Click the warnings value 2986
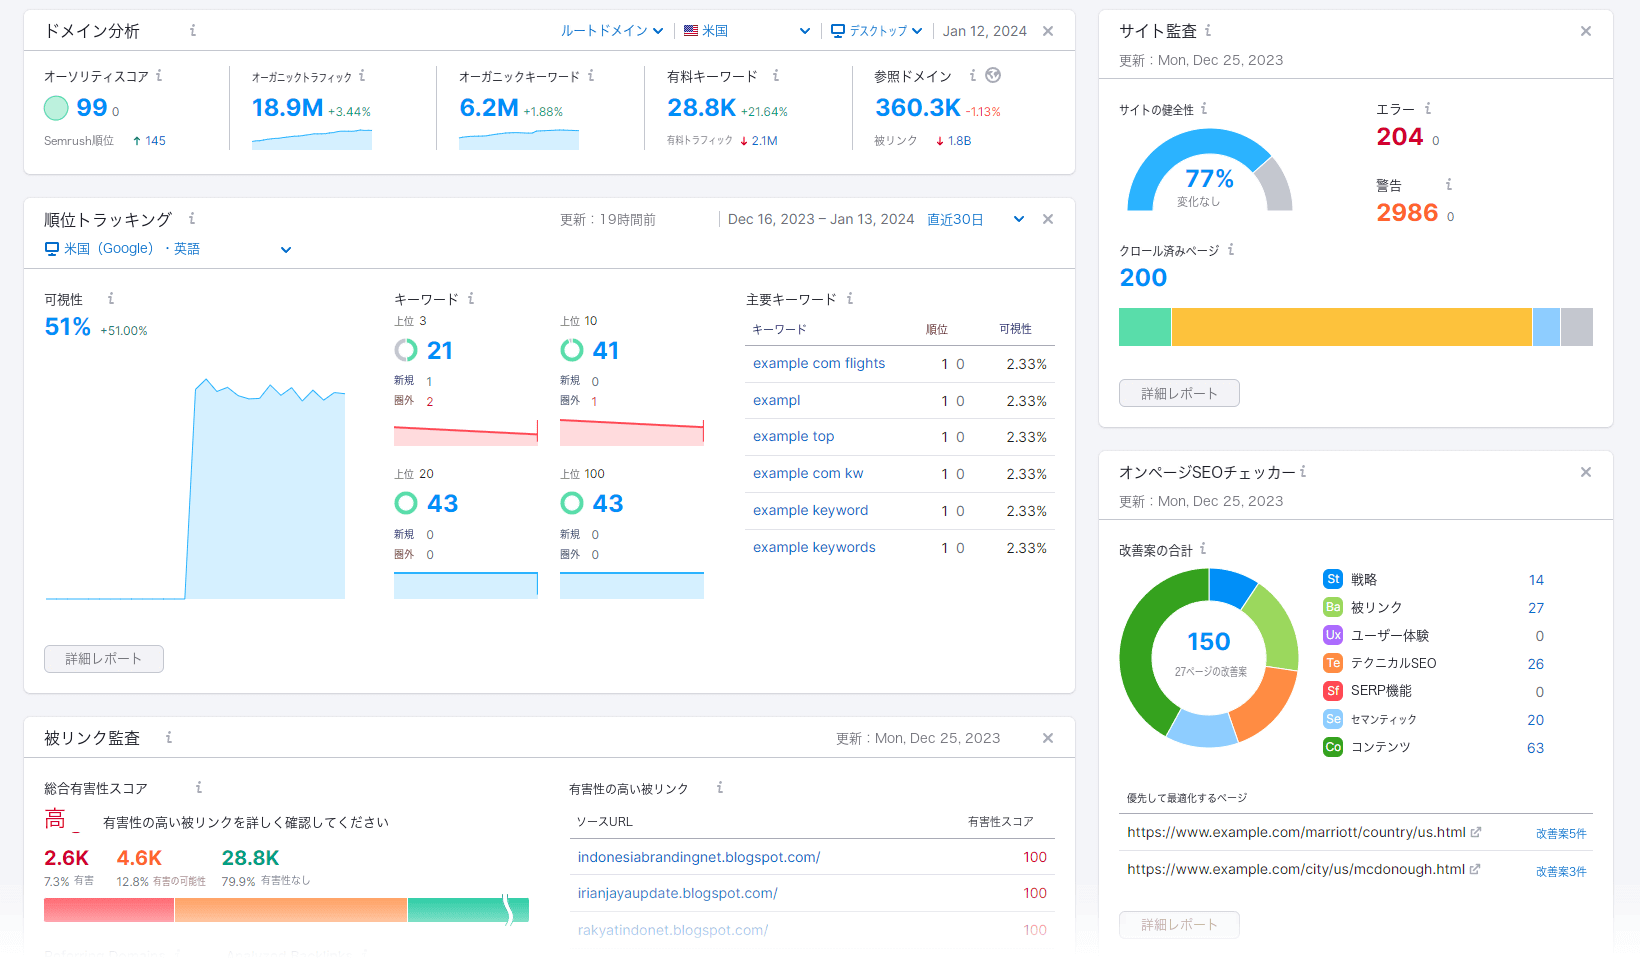 1407,213
